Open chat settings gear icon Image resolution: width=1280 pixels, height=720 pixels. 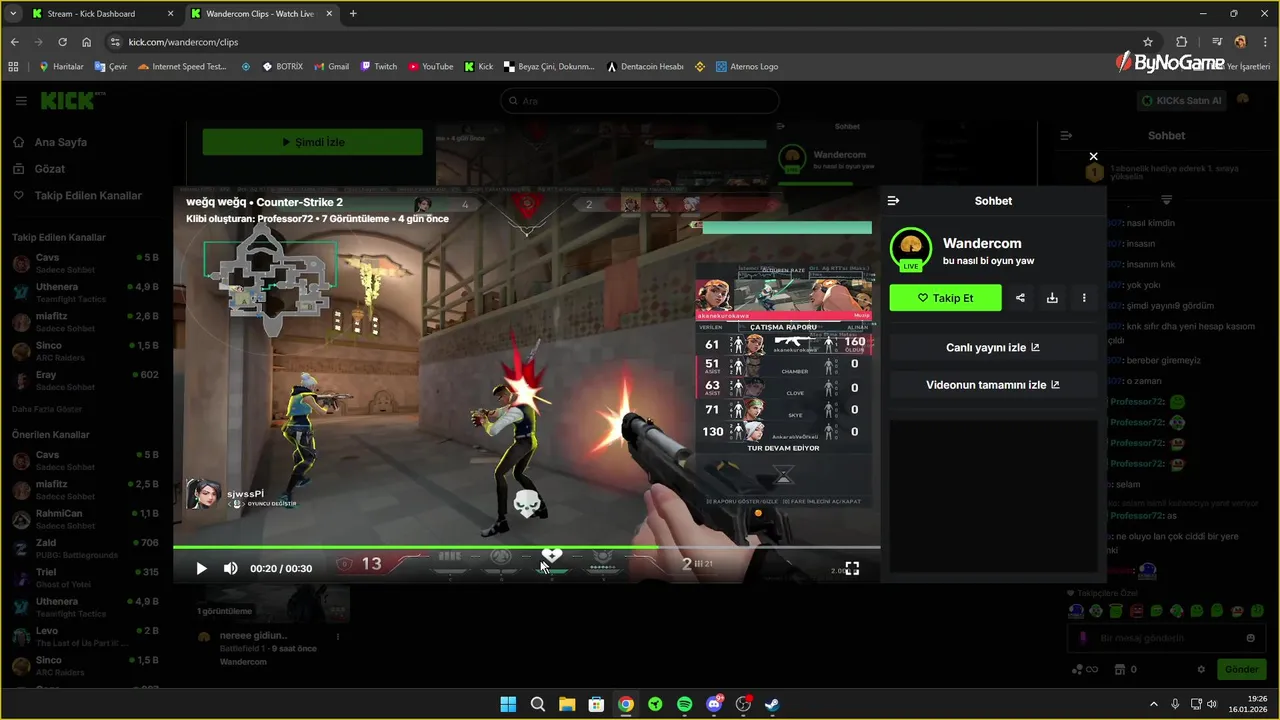(1201, 669)
